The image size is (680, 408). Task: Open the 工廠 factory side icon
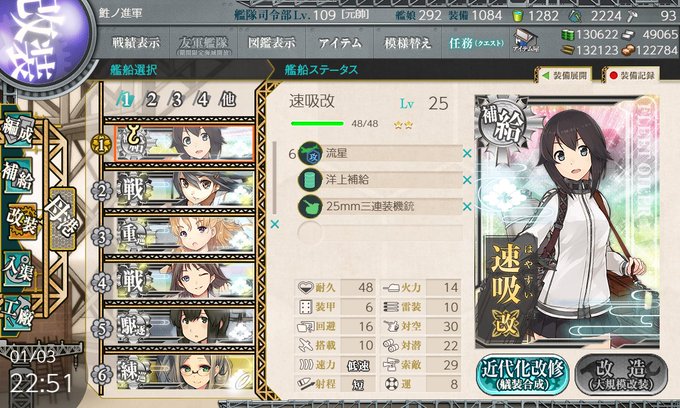click(18, 311)
